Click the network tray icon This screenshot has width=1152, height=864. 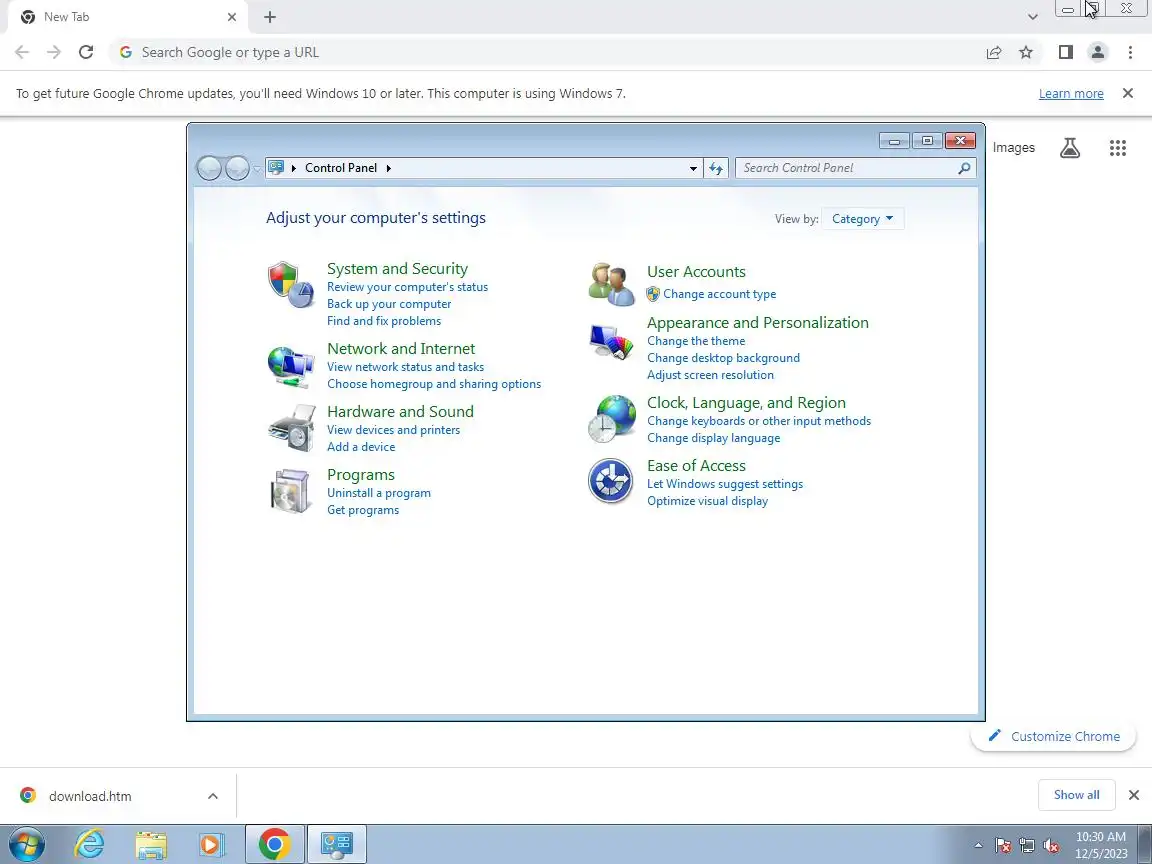coord(1027,846)
